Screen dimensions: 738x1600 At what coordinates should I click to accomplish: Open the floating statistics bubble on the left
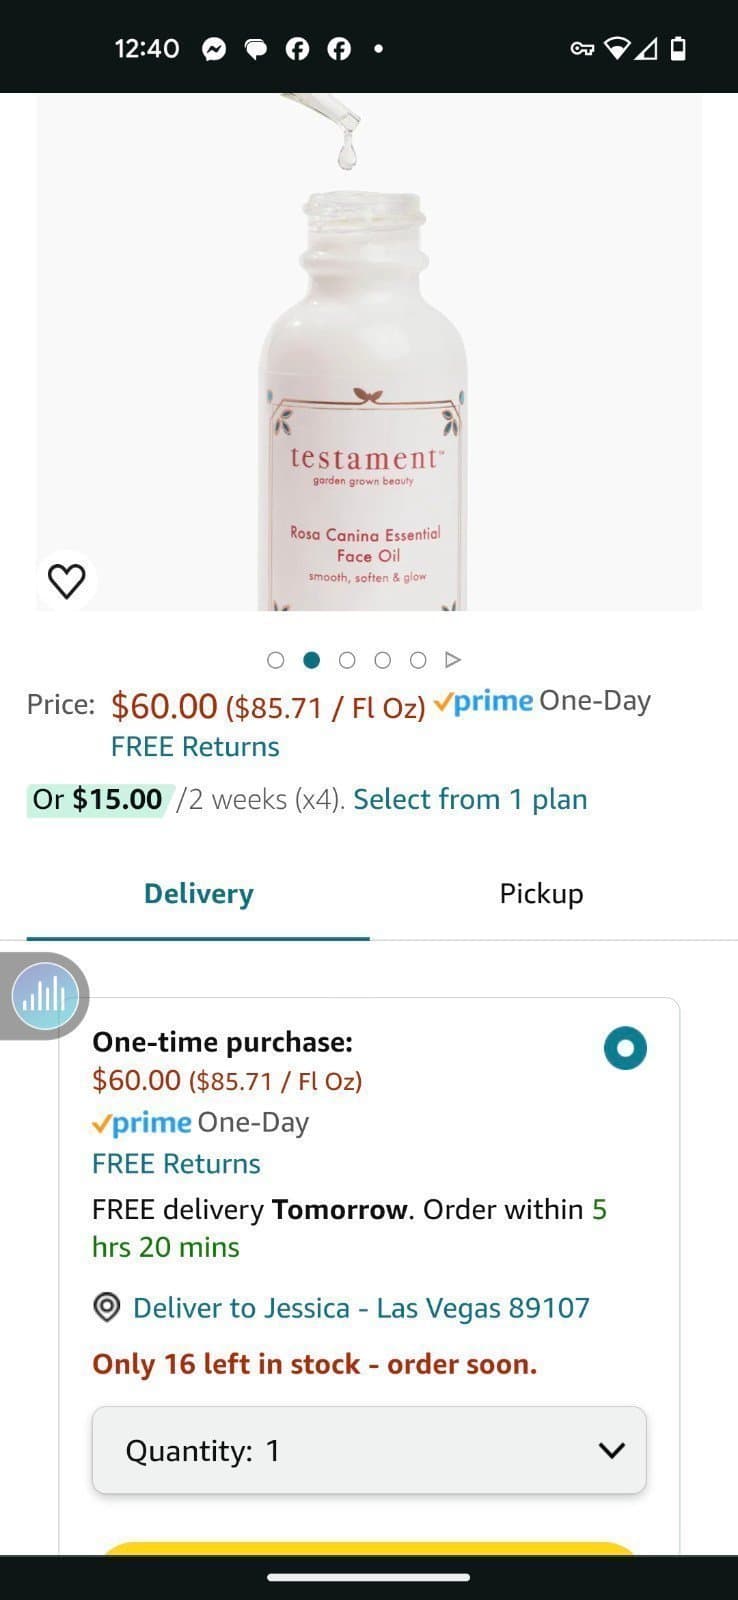click(43, 995)
